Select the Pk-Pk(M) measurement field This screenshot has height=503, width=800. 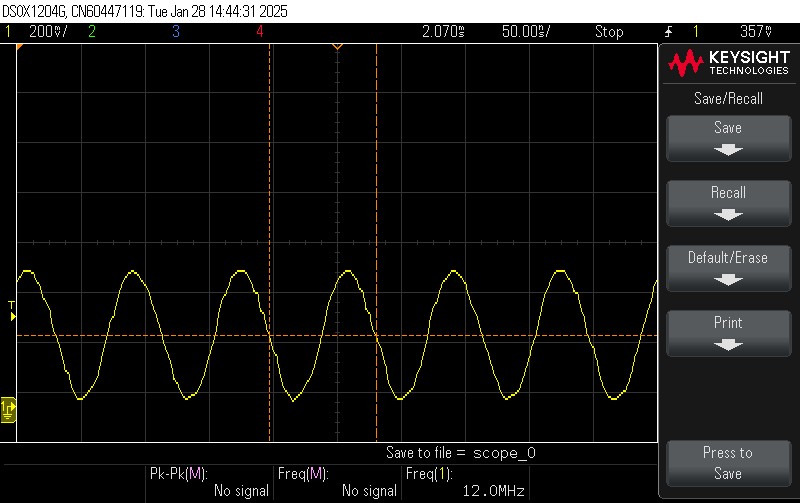[210, 482]
